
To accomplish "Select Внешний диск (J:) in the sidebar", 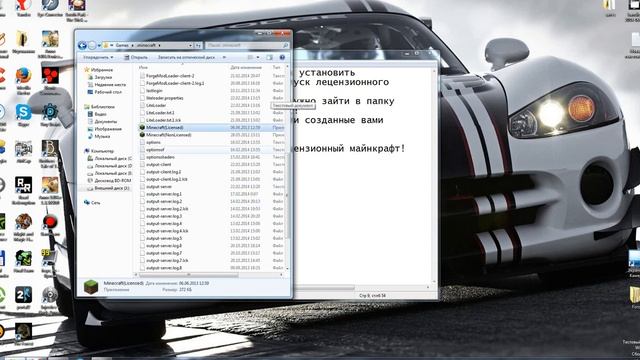I will point(108,188).
